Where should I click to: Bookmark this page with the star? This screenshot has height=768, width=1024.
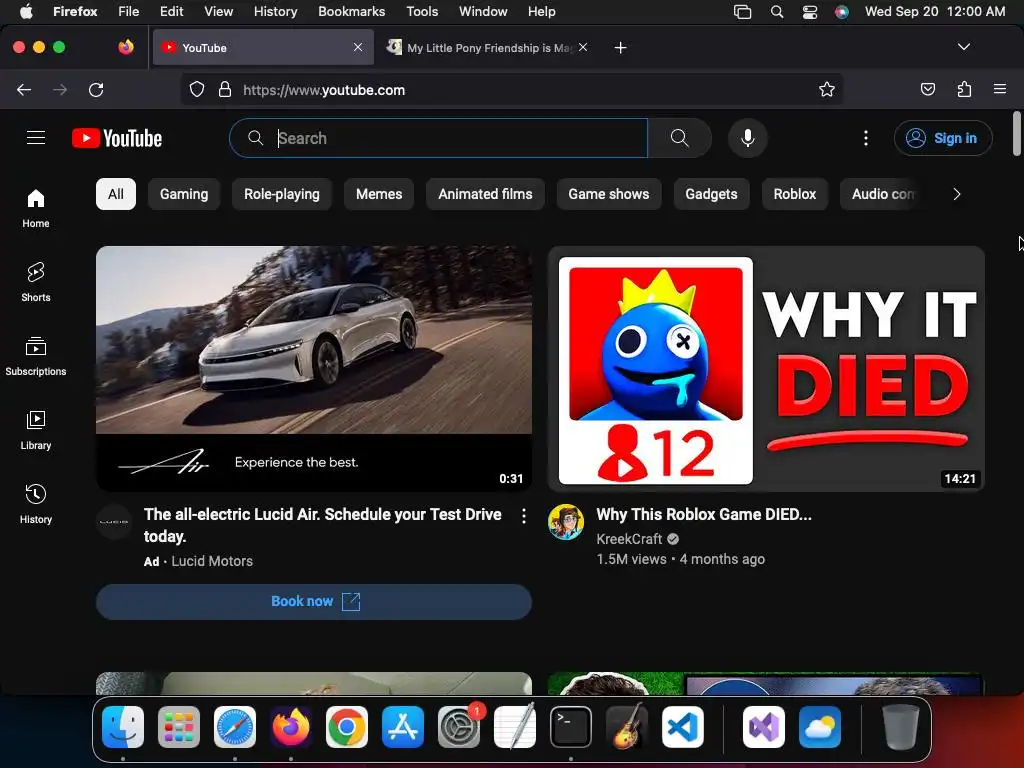pyautogui.click(x=827, y=89)
